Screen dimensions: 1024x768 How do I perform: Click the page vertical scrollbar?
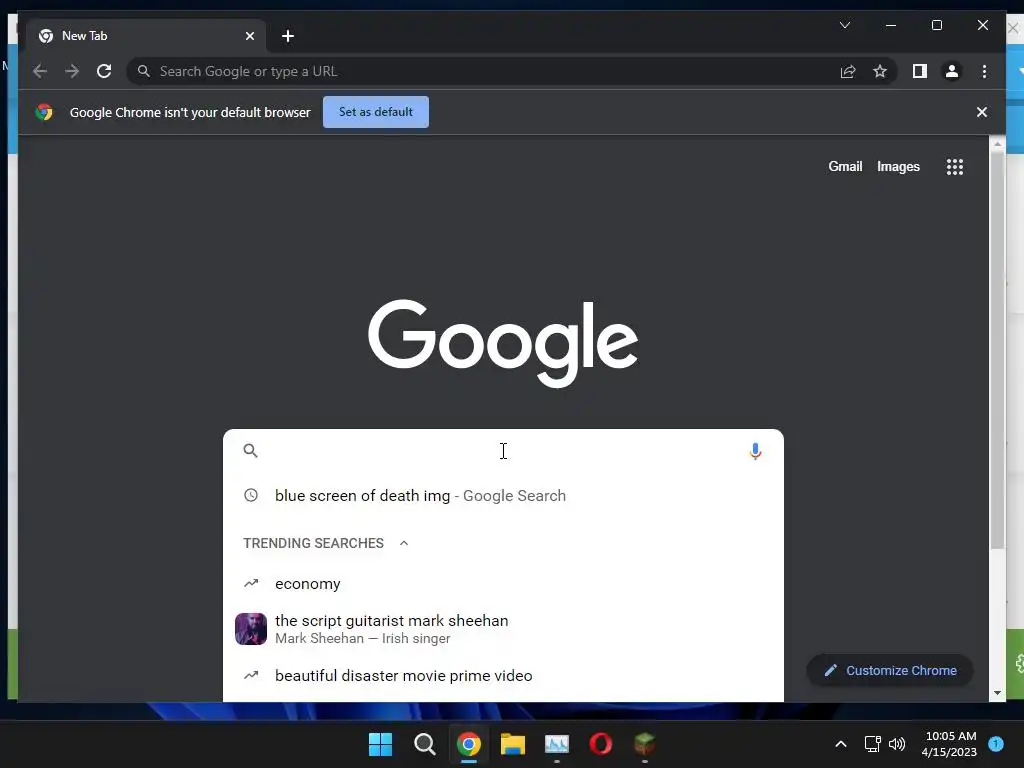point(997,353)
